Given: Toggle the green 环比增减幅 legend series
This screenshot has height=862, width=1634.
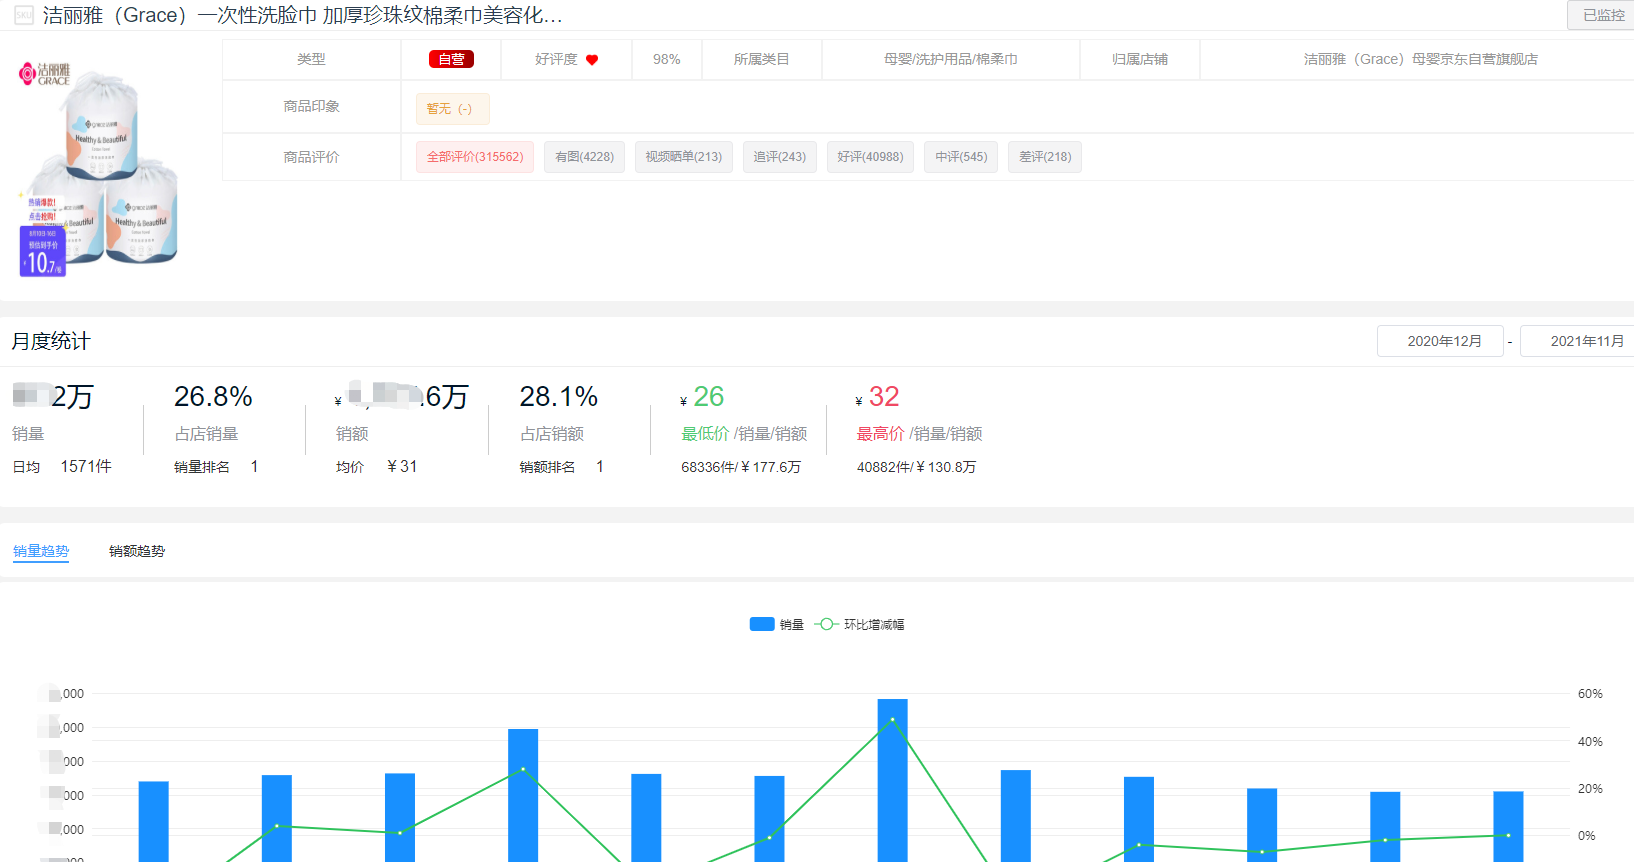Looking at the screenshot, I should click(860, 624).
